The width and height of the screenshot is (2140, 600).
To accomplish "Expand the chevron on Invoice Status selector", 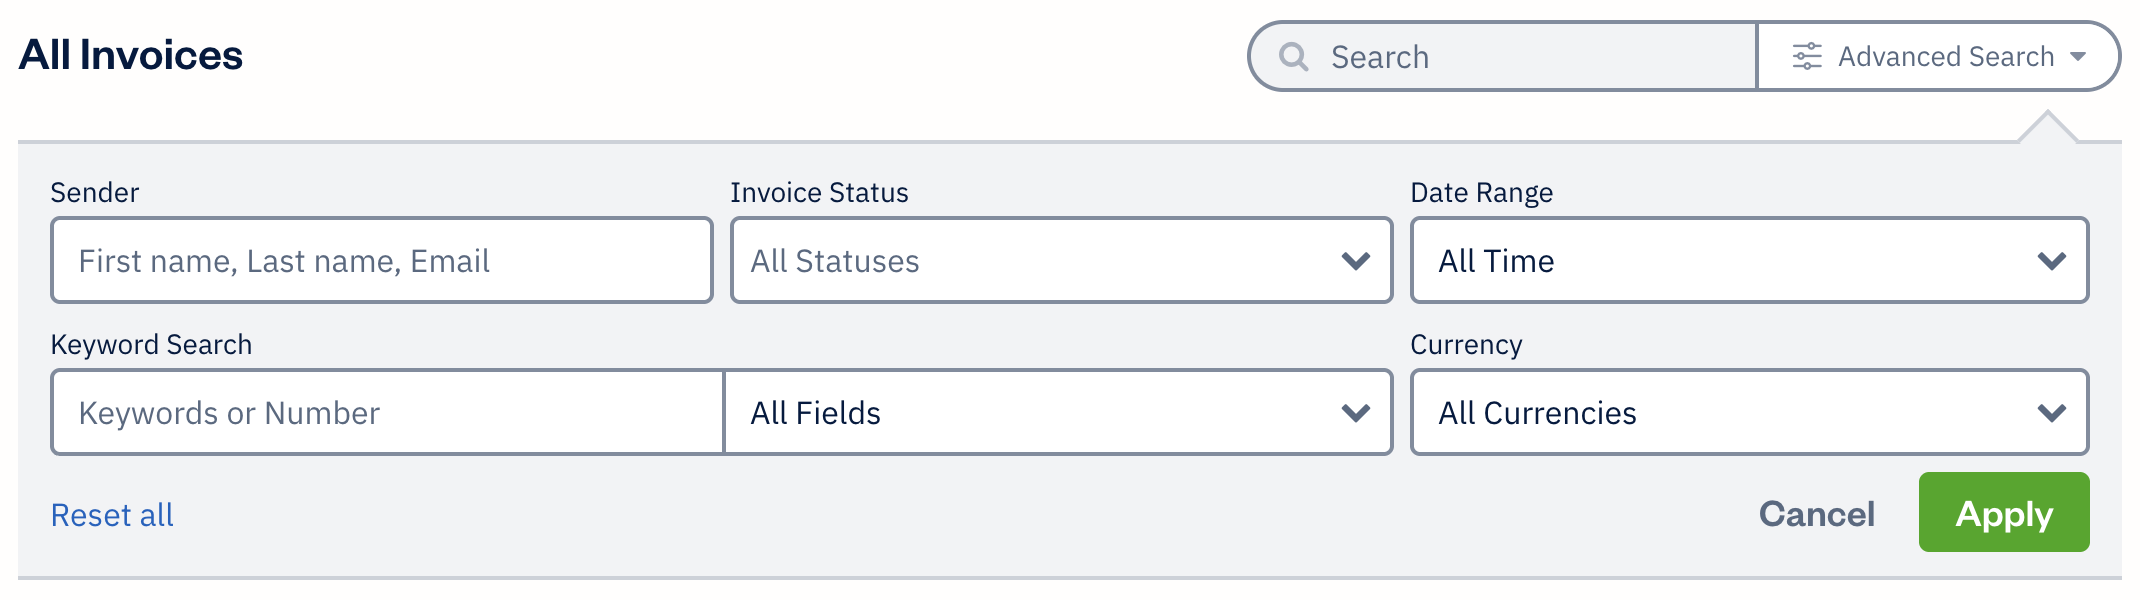I will (1357, 261).
